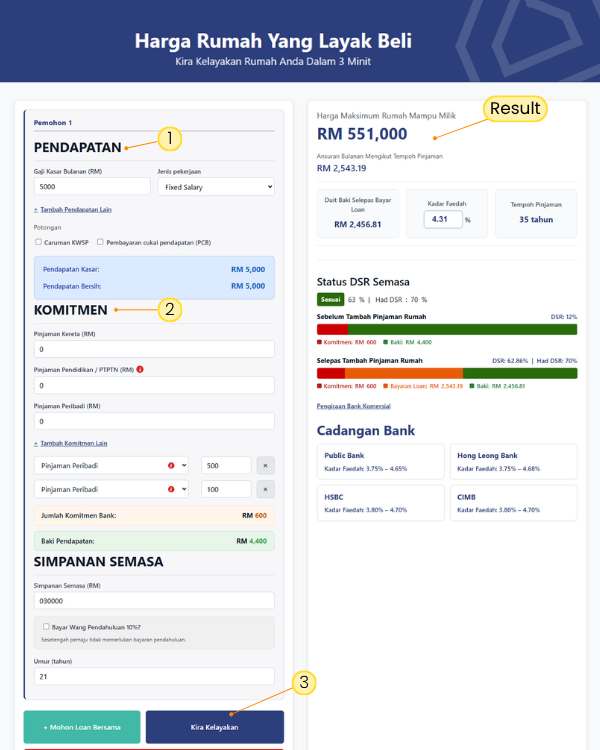Delete the 100 commitment row
This screenshot has width=600, height=750.
[265, 489]
